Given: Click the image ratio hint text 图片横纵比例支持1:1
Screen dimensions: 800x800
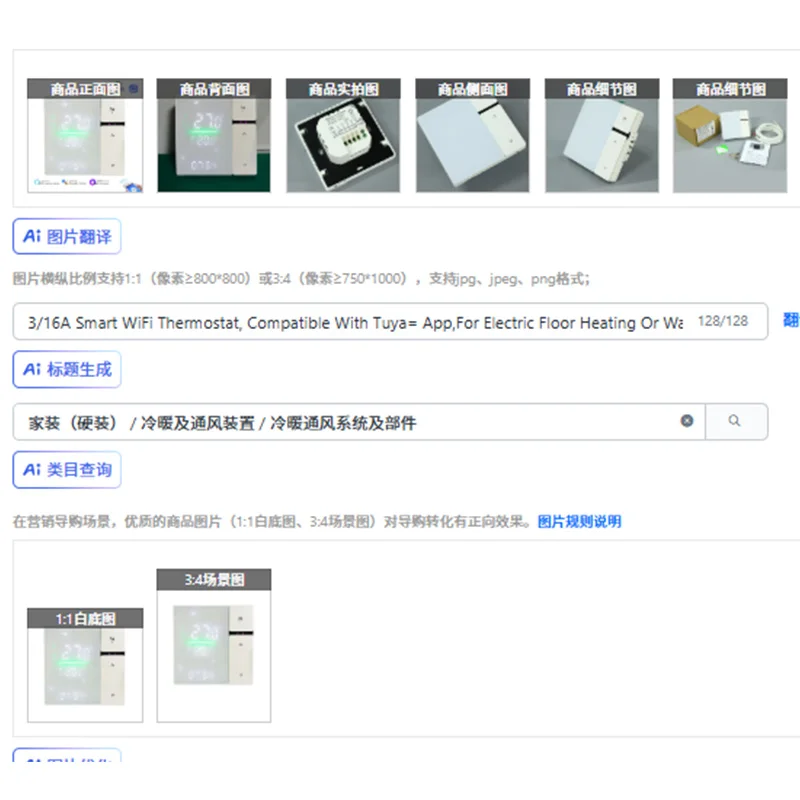Looking at the screenshot, I should [301, 279].
